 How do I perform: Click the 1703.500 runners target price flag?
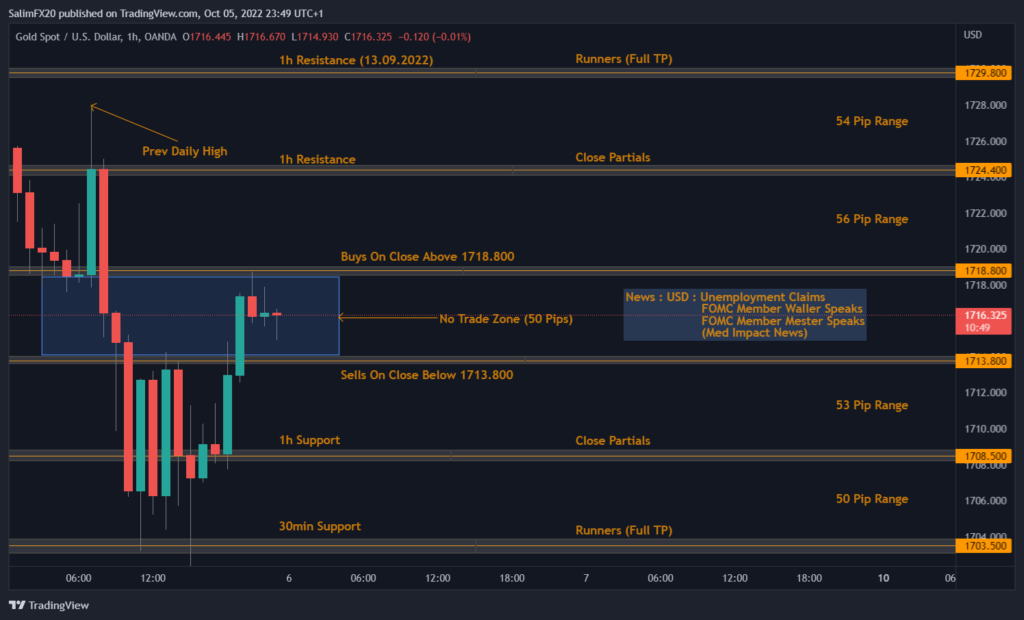[x=983, y=546]
